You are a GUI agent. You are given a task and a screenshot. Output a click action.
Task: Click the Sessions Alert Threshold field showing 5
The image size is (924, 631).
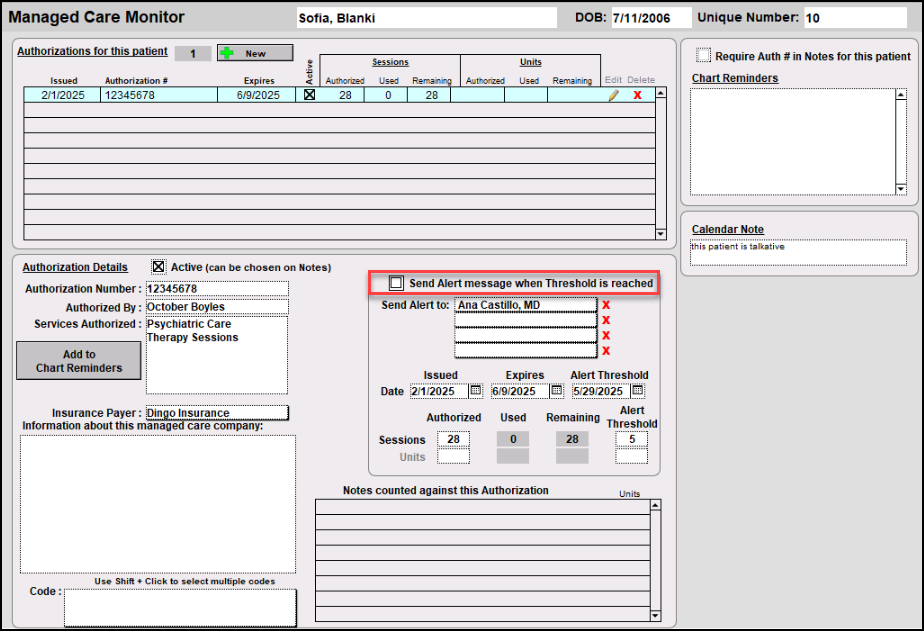pos(631,440)
